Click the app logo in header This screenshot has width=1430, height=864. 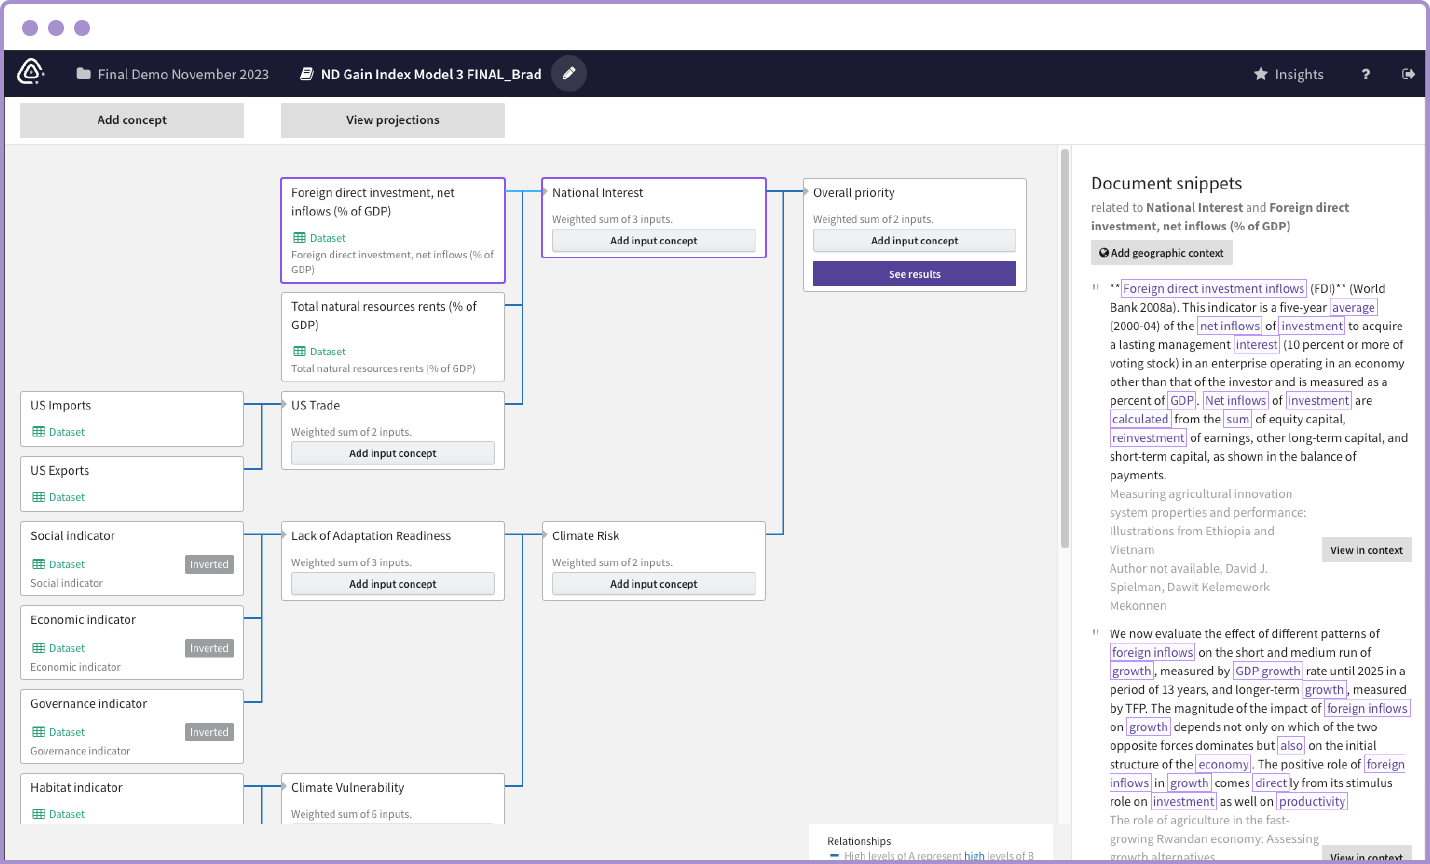coord(31,73)
